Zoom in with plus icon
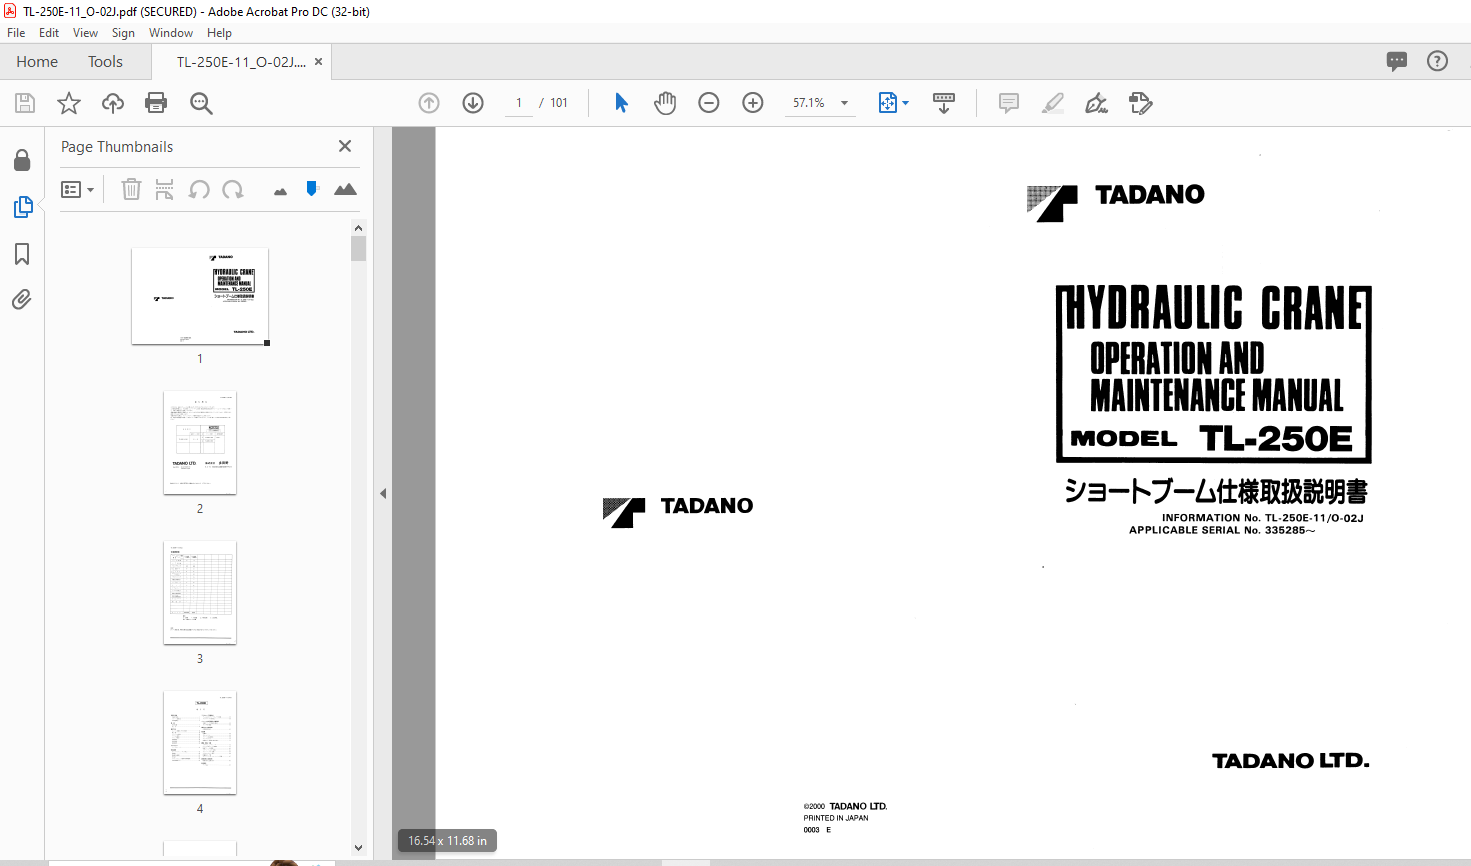The image size is (1471, 866). point(753,103)
